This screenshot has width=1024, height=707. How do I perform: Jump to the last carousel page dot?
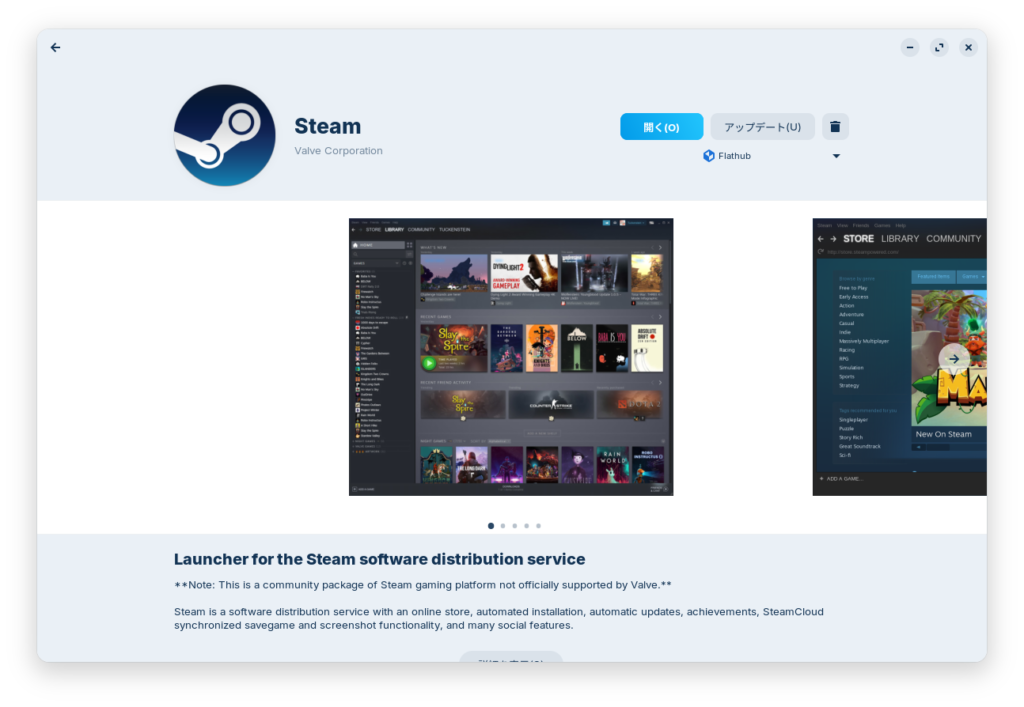click(x=539, y=525)
